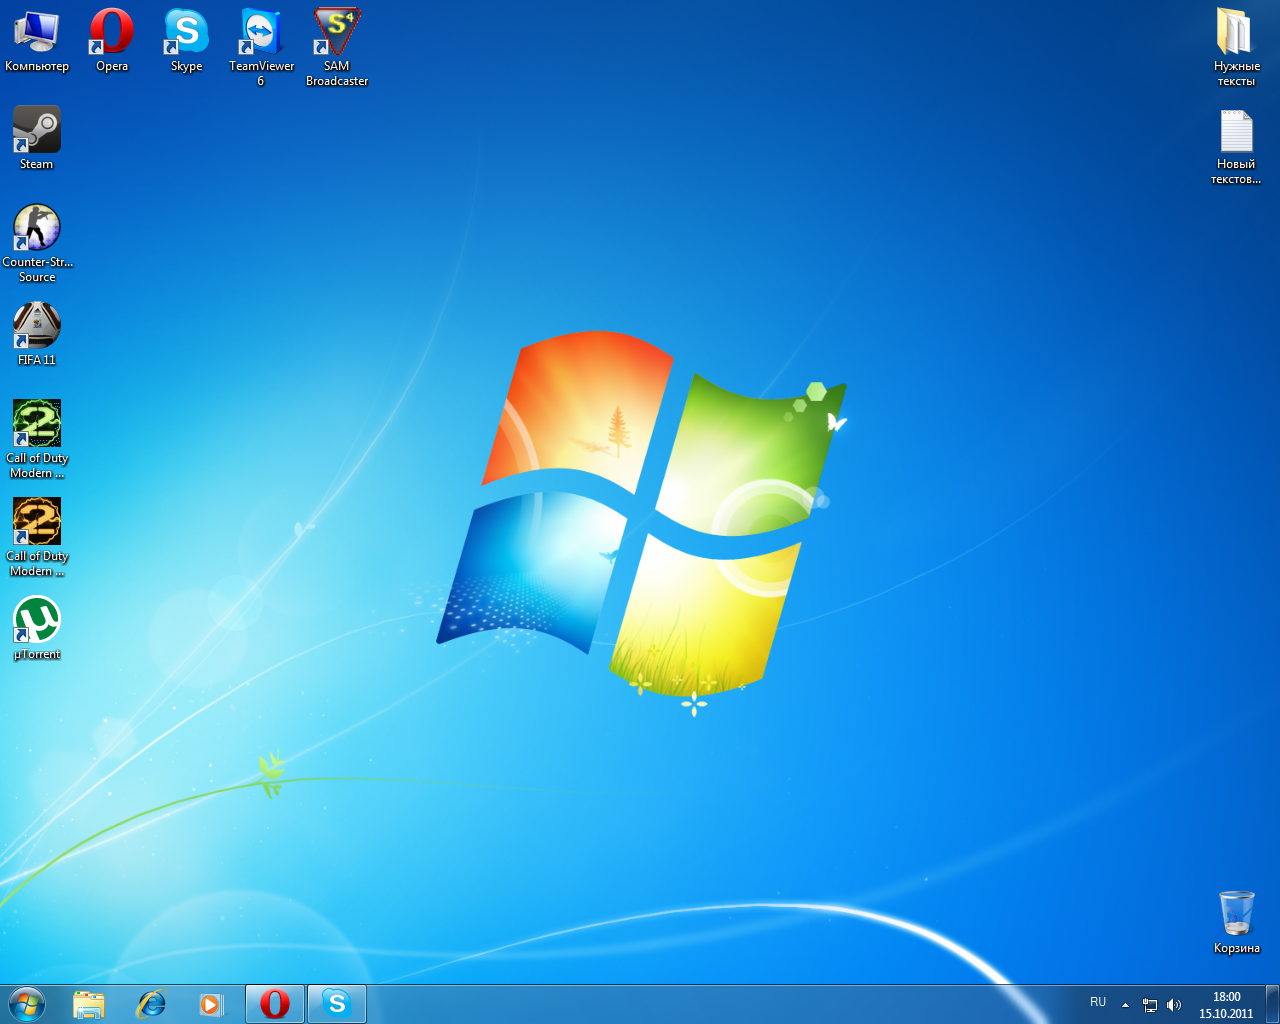
Task: Select the FIFA 11 shortcut
Action: tap(37, 334)
